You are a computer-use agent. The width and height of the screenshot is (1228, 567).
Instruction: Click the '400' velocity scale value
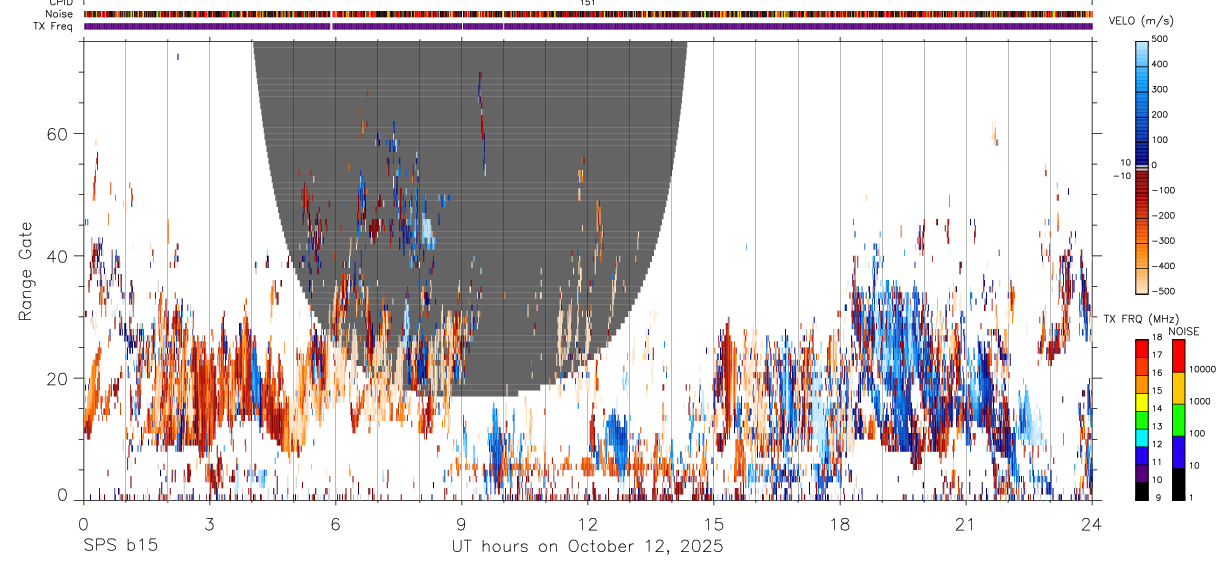tap(1160, 64)
